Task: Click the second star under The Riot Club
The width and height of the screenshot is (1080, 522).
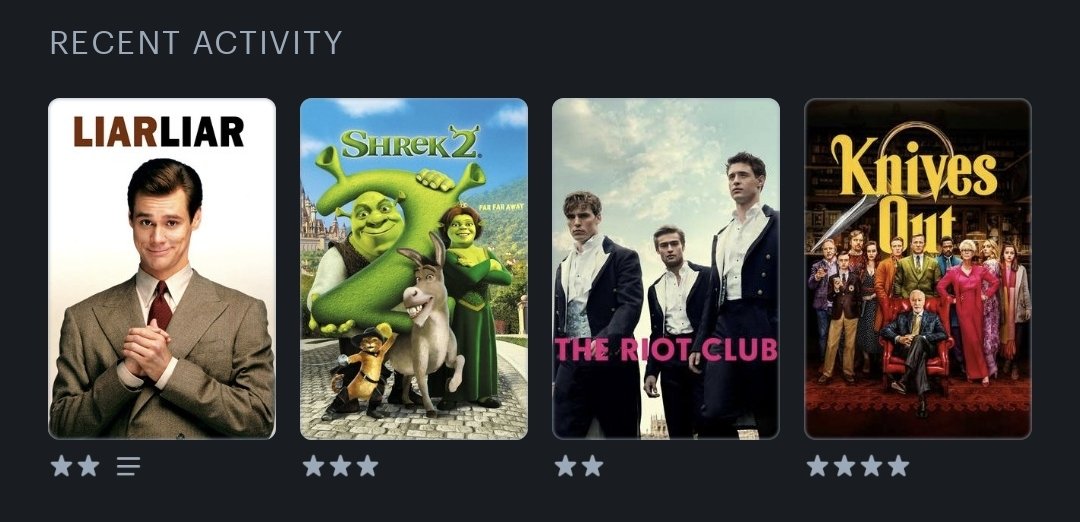Action: tap(592, 466)
